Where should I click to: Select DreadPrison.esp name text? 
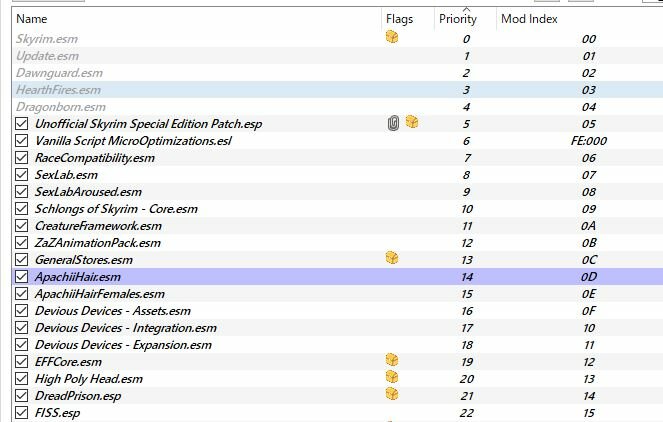pyautogui.click(x=78, y=395)
